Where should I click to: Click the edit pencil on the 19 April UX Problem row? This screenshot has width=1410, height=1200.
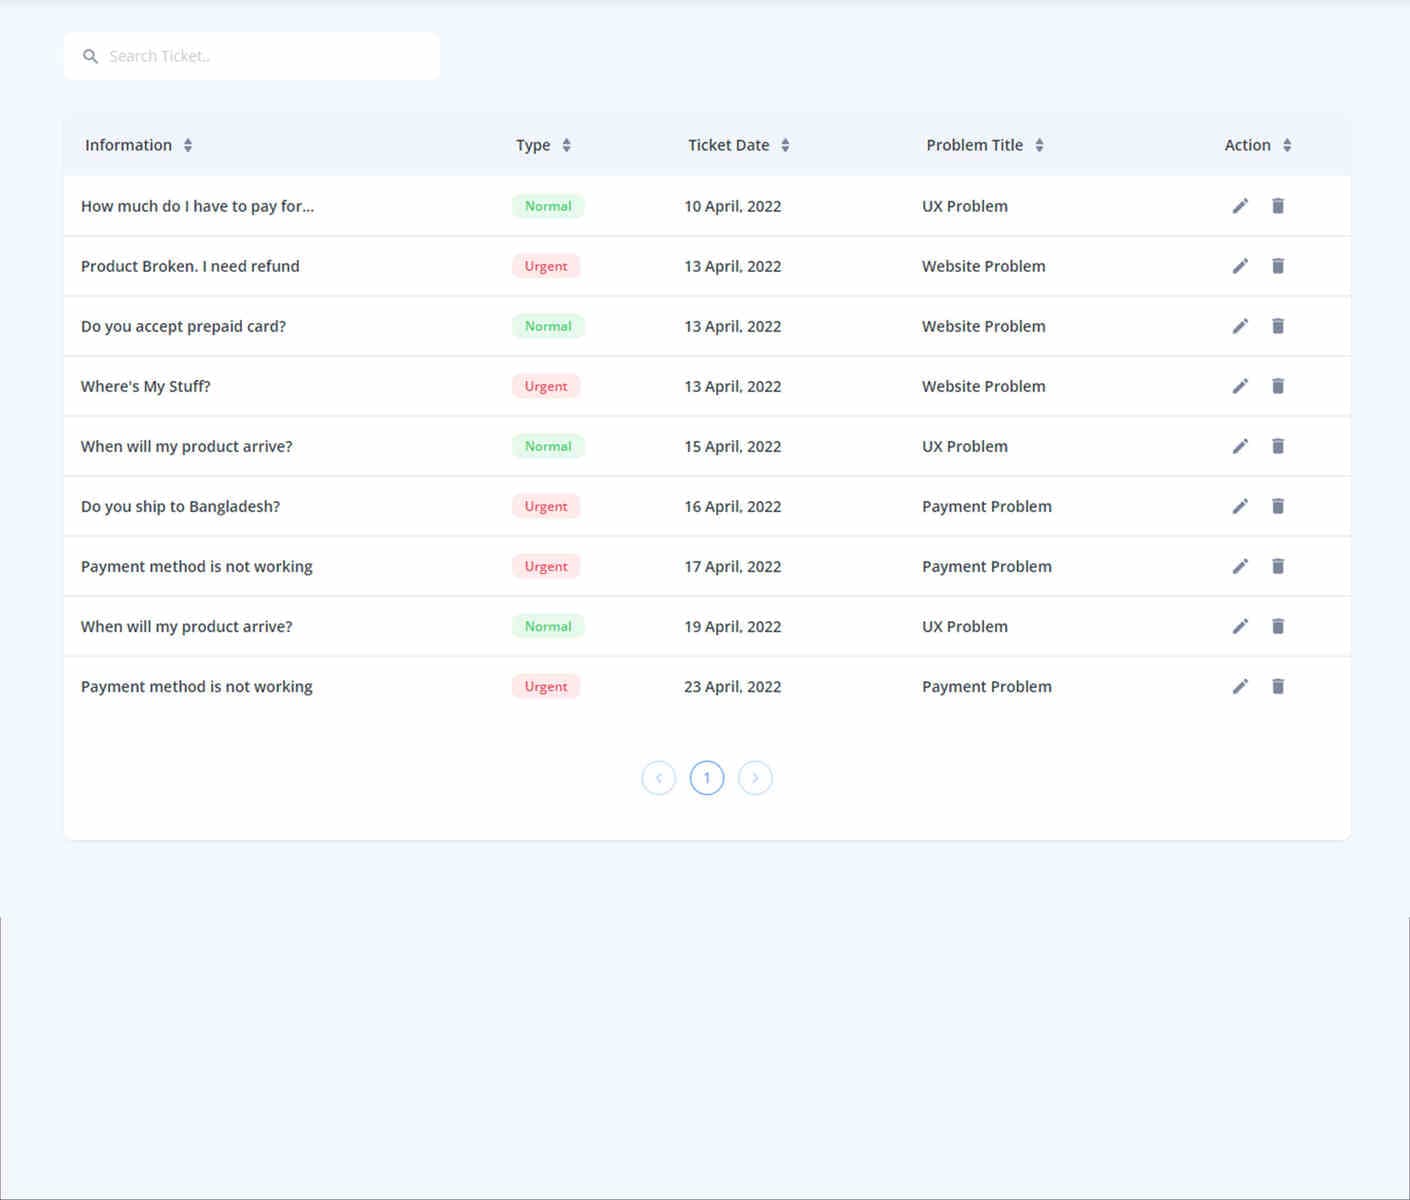click(1240, 626)
